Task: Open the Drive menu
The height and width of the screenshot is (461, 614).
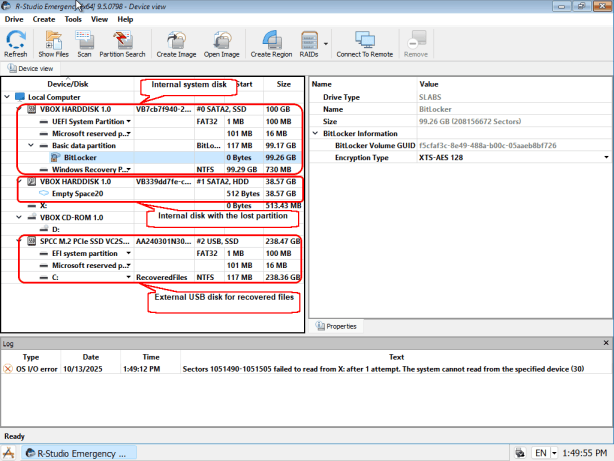Action: (14, 19)
